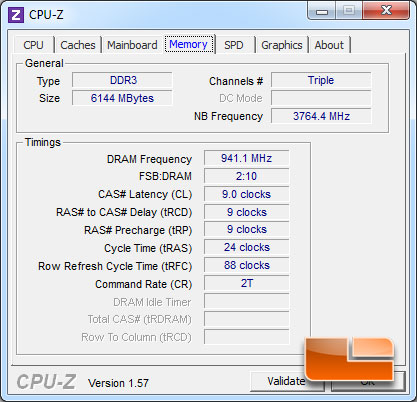This screenshot has width=417, height=402.
Task: Click the disabled maximize button
Action: (349, 11)
